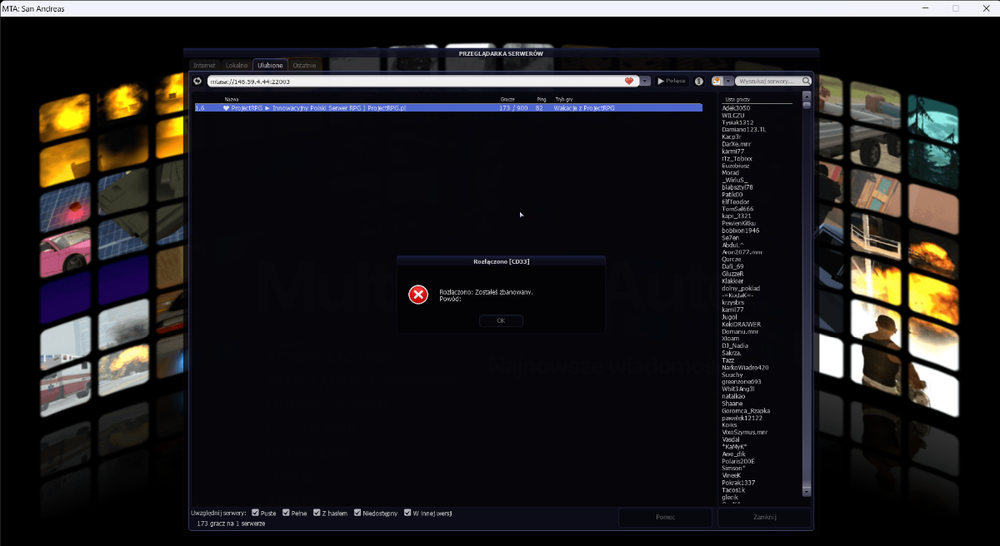Select the Ulubione tab
Image resolution: width=1000 pixels, height=546 pixels.
270,65
